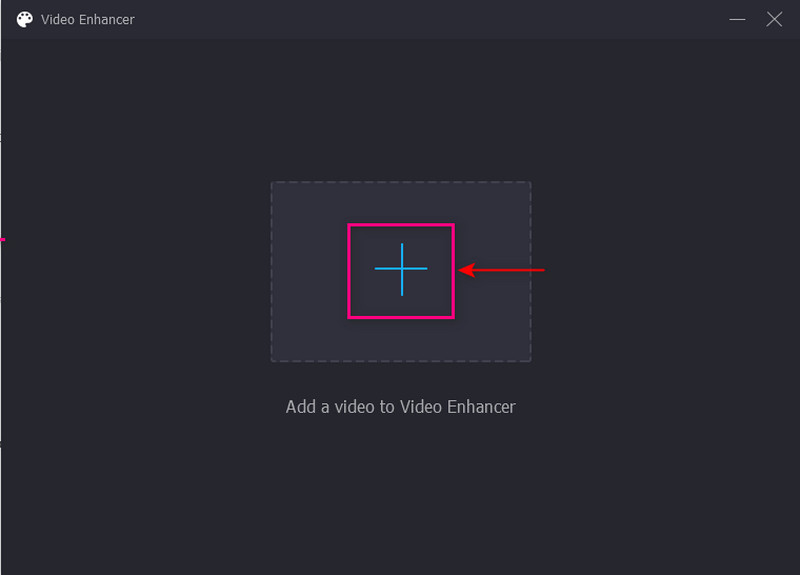This screenshot has height=575, width=800.
Task: Minimize the Video Enhancer window
Action: (738, 19)
